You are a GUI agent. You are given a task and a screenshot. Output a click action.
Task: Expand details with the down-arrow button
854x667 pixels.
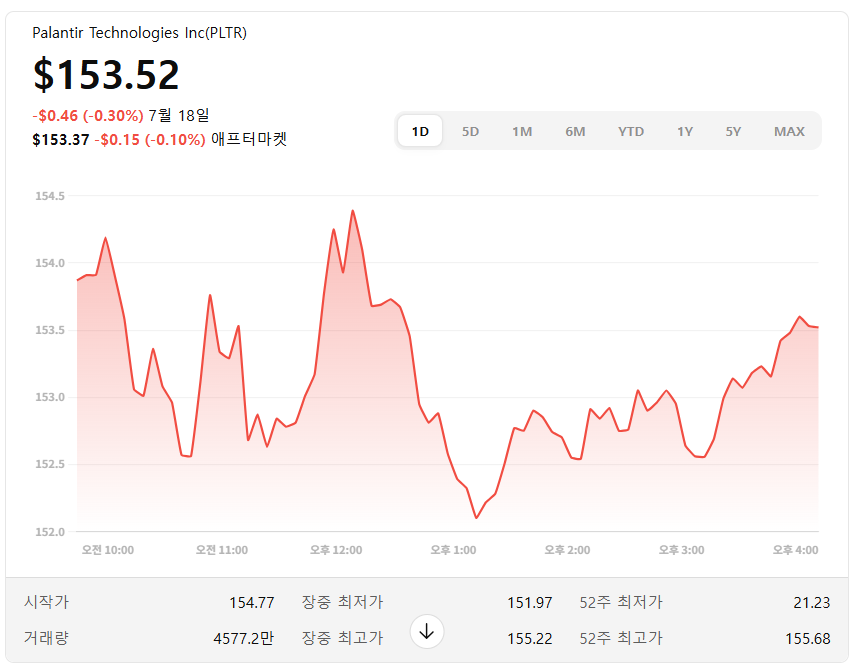pyautogui.click(x=427, y=632)
